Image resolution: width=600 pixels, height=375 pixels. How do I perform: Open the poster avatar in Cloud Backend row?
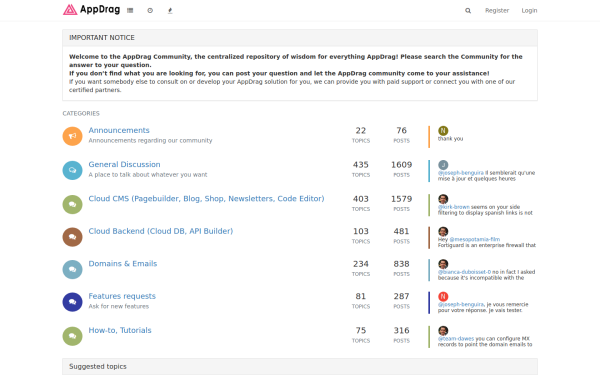pos(443,232)
